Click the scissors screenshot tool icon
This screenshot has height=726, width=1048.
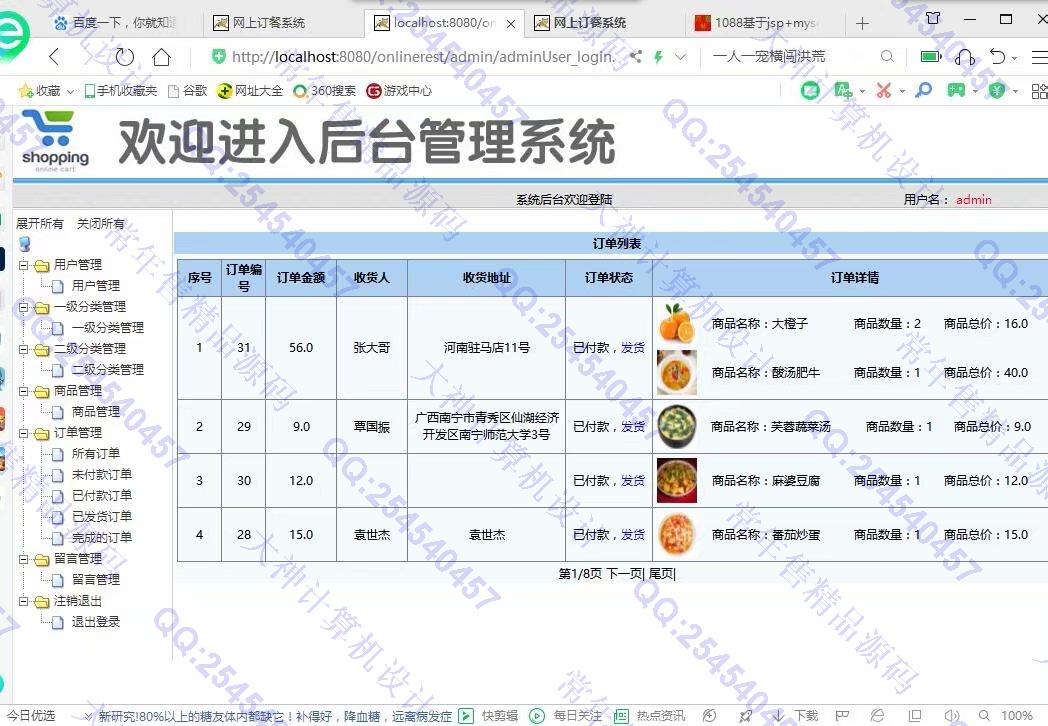click(x=884, y=90)
